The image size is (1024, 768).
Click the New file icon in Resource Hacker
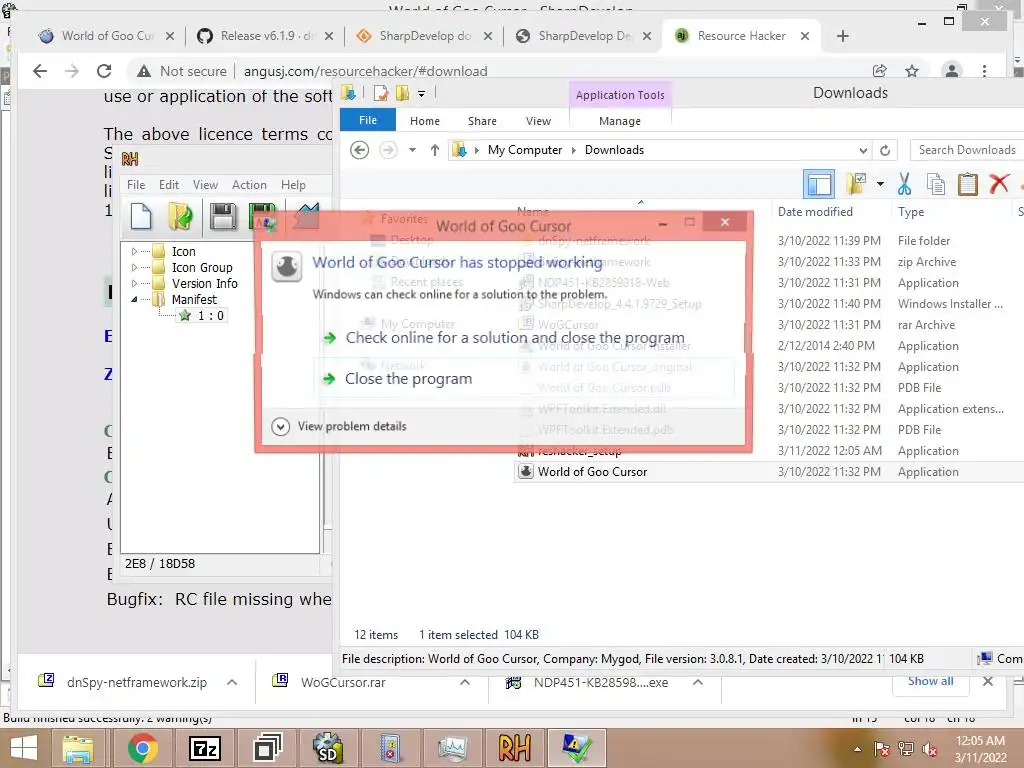(141, 216)
